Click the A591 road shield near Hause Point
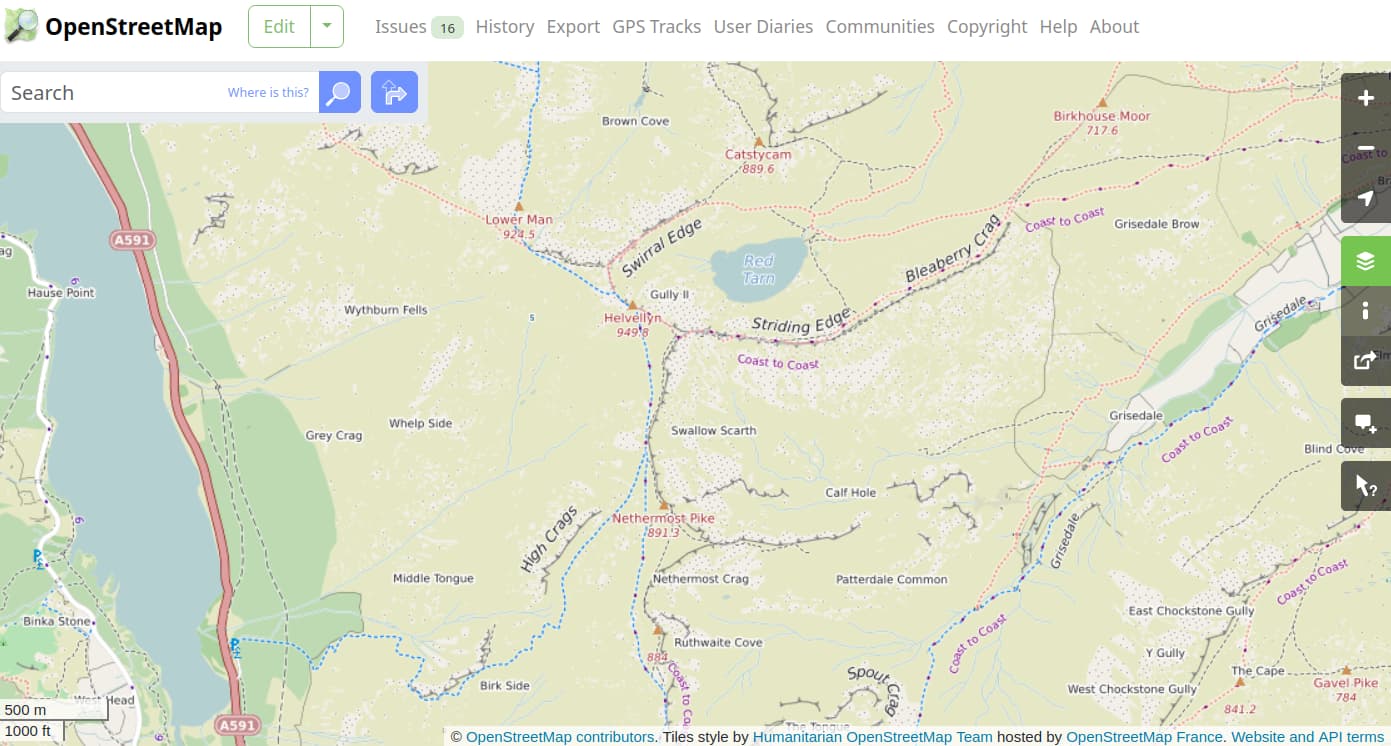The height and width of the screenshot is (746, 1391). point(130,240)
